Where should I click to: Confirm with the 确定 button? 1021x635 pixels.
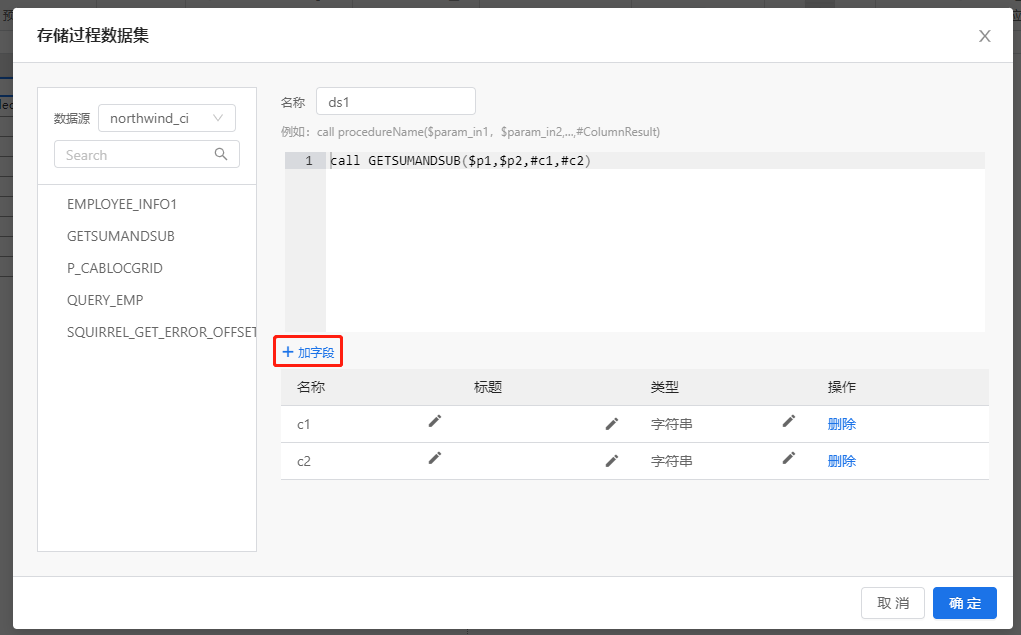pyautogui.click(x=964, y=603)
